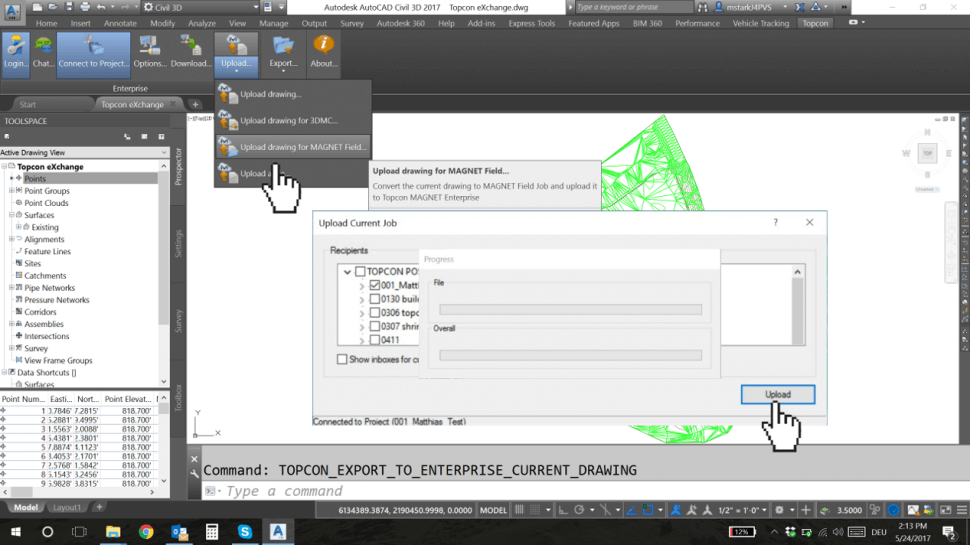Click the Point Elevation column header
Screen dimensions: 970x545
pos(127,399)
